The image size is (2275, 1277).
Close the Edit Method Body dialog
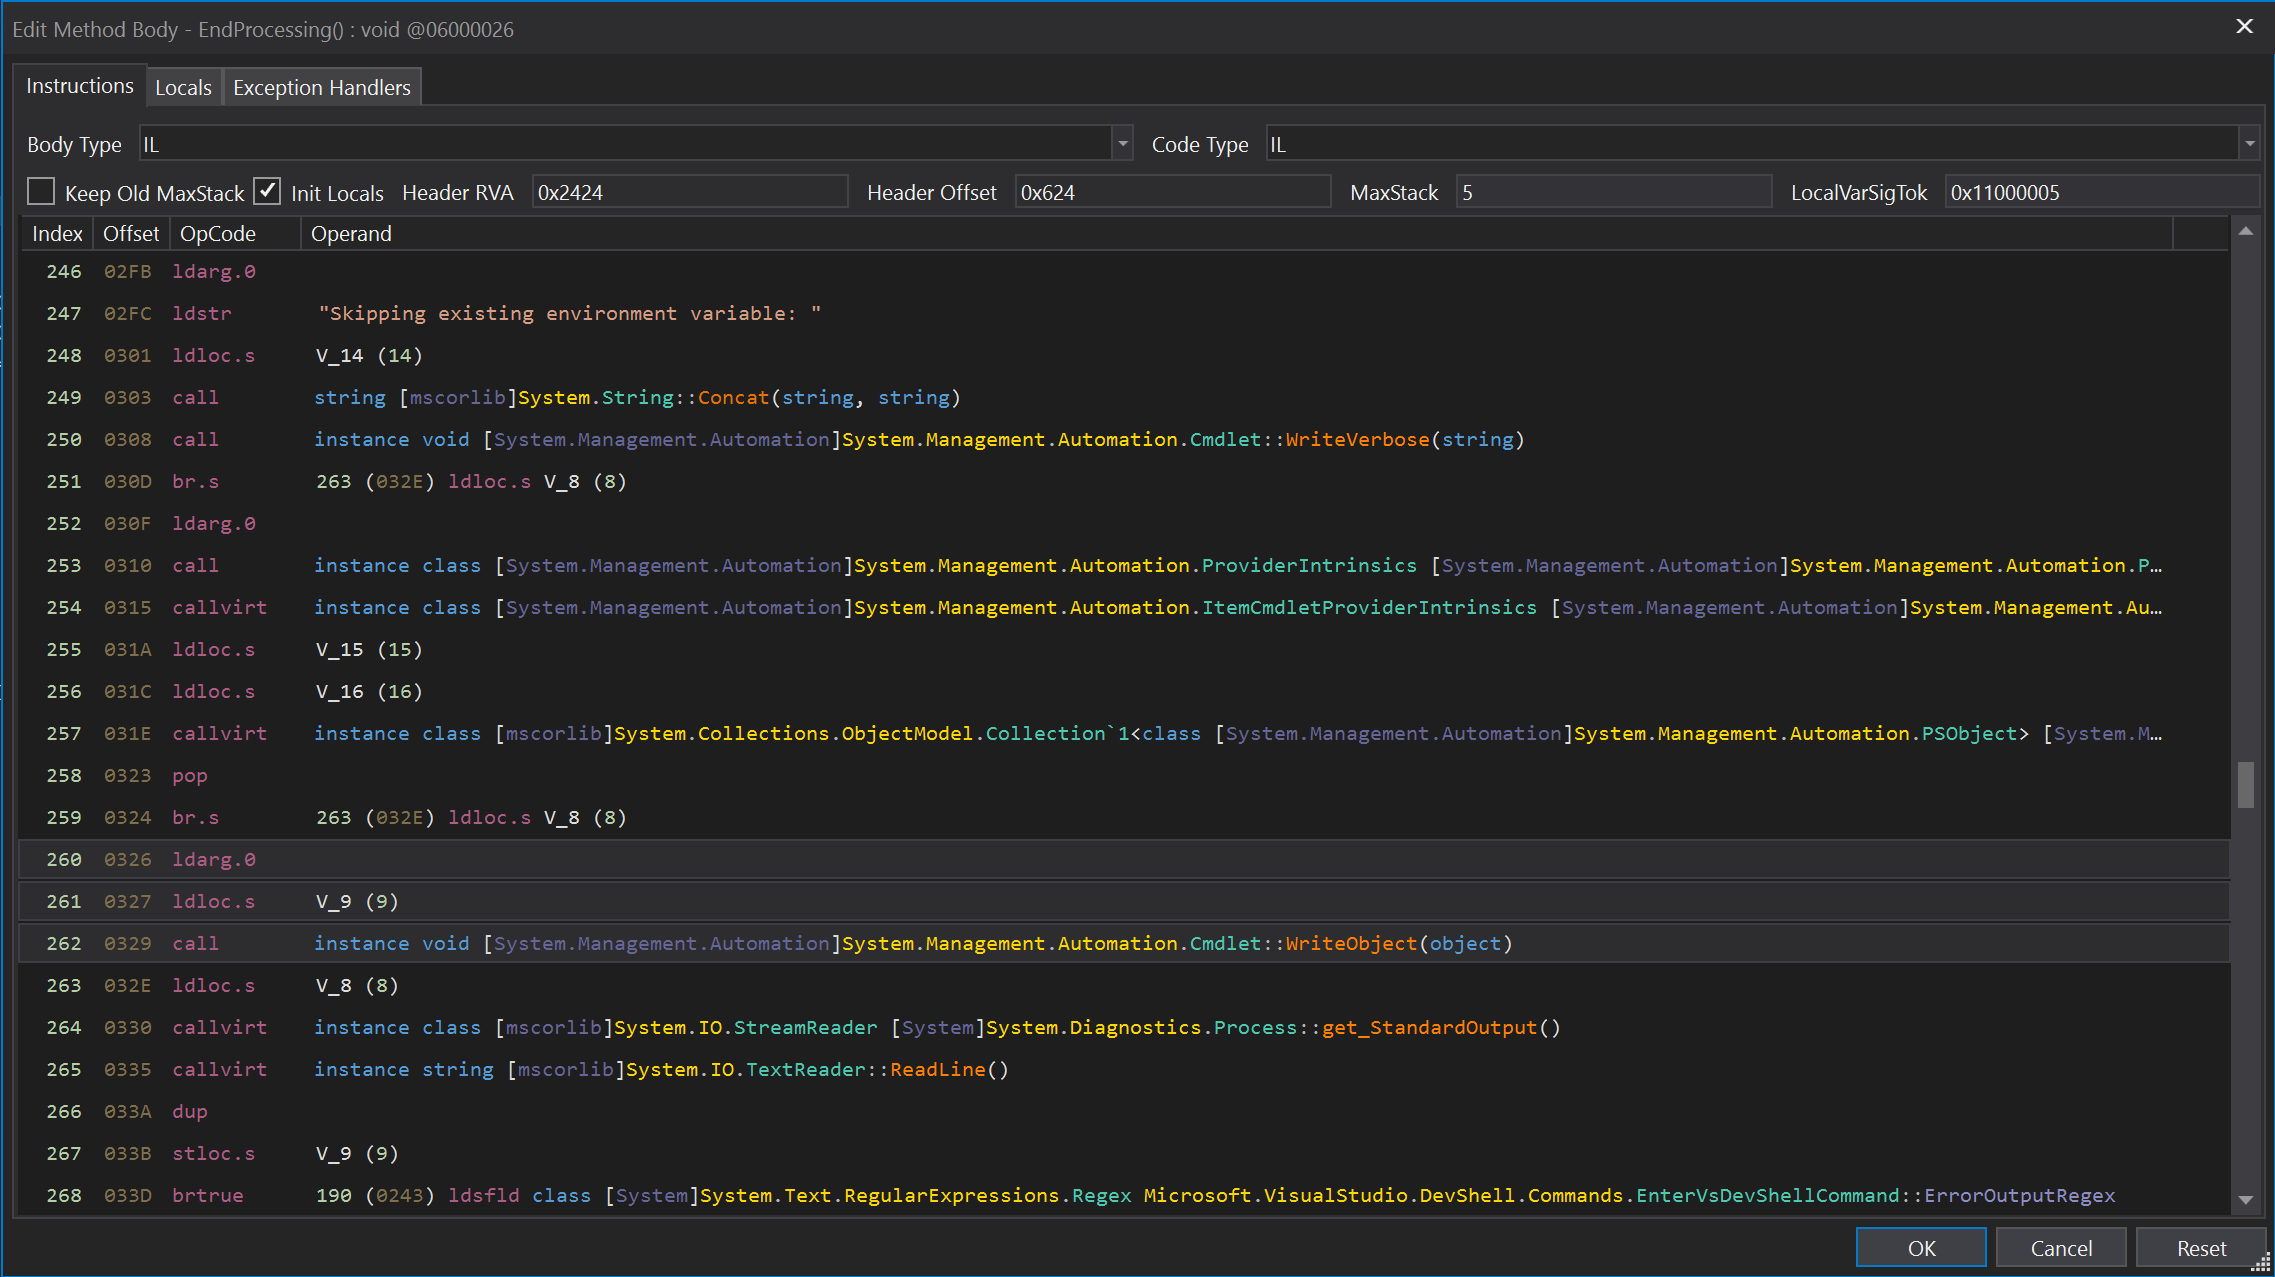click(2244, 27)
